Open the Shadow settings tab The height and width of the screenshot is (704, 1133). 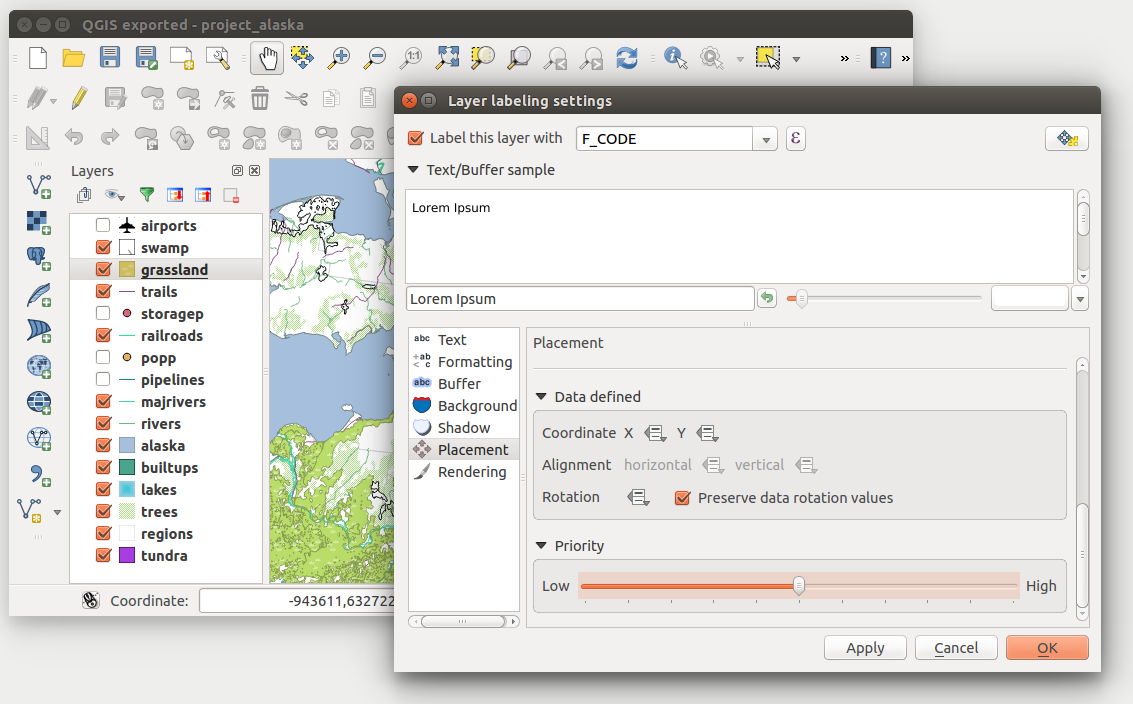[x=463, y=428]
